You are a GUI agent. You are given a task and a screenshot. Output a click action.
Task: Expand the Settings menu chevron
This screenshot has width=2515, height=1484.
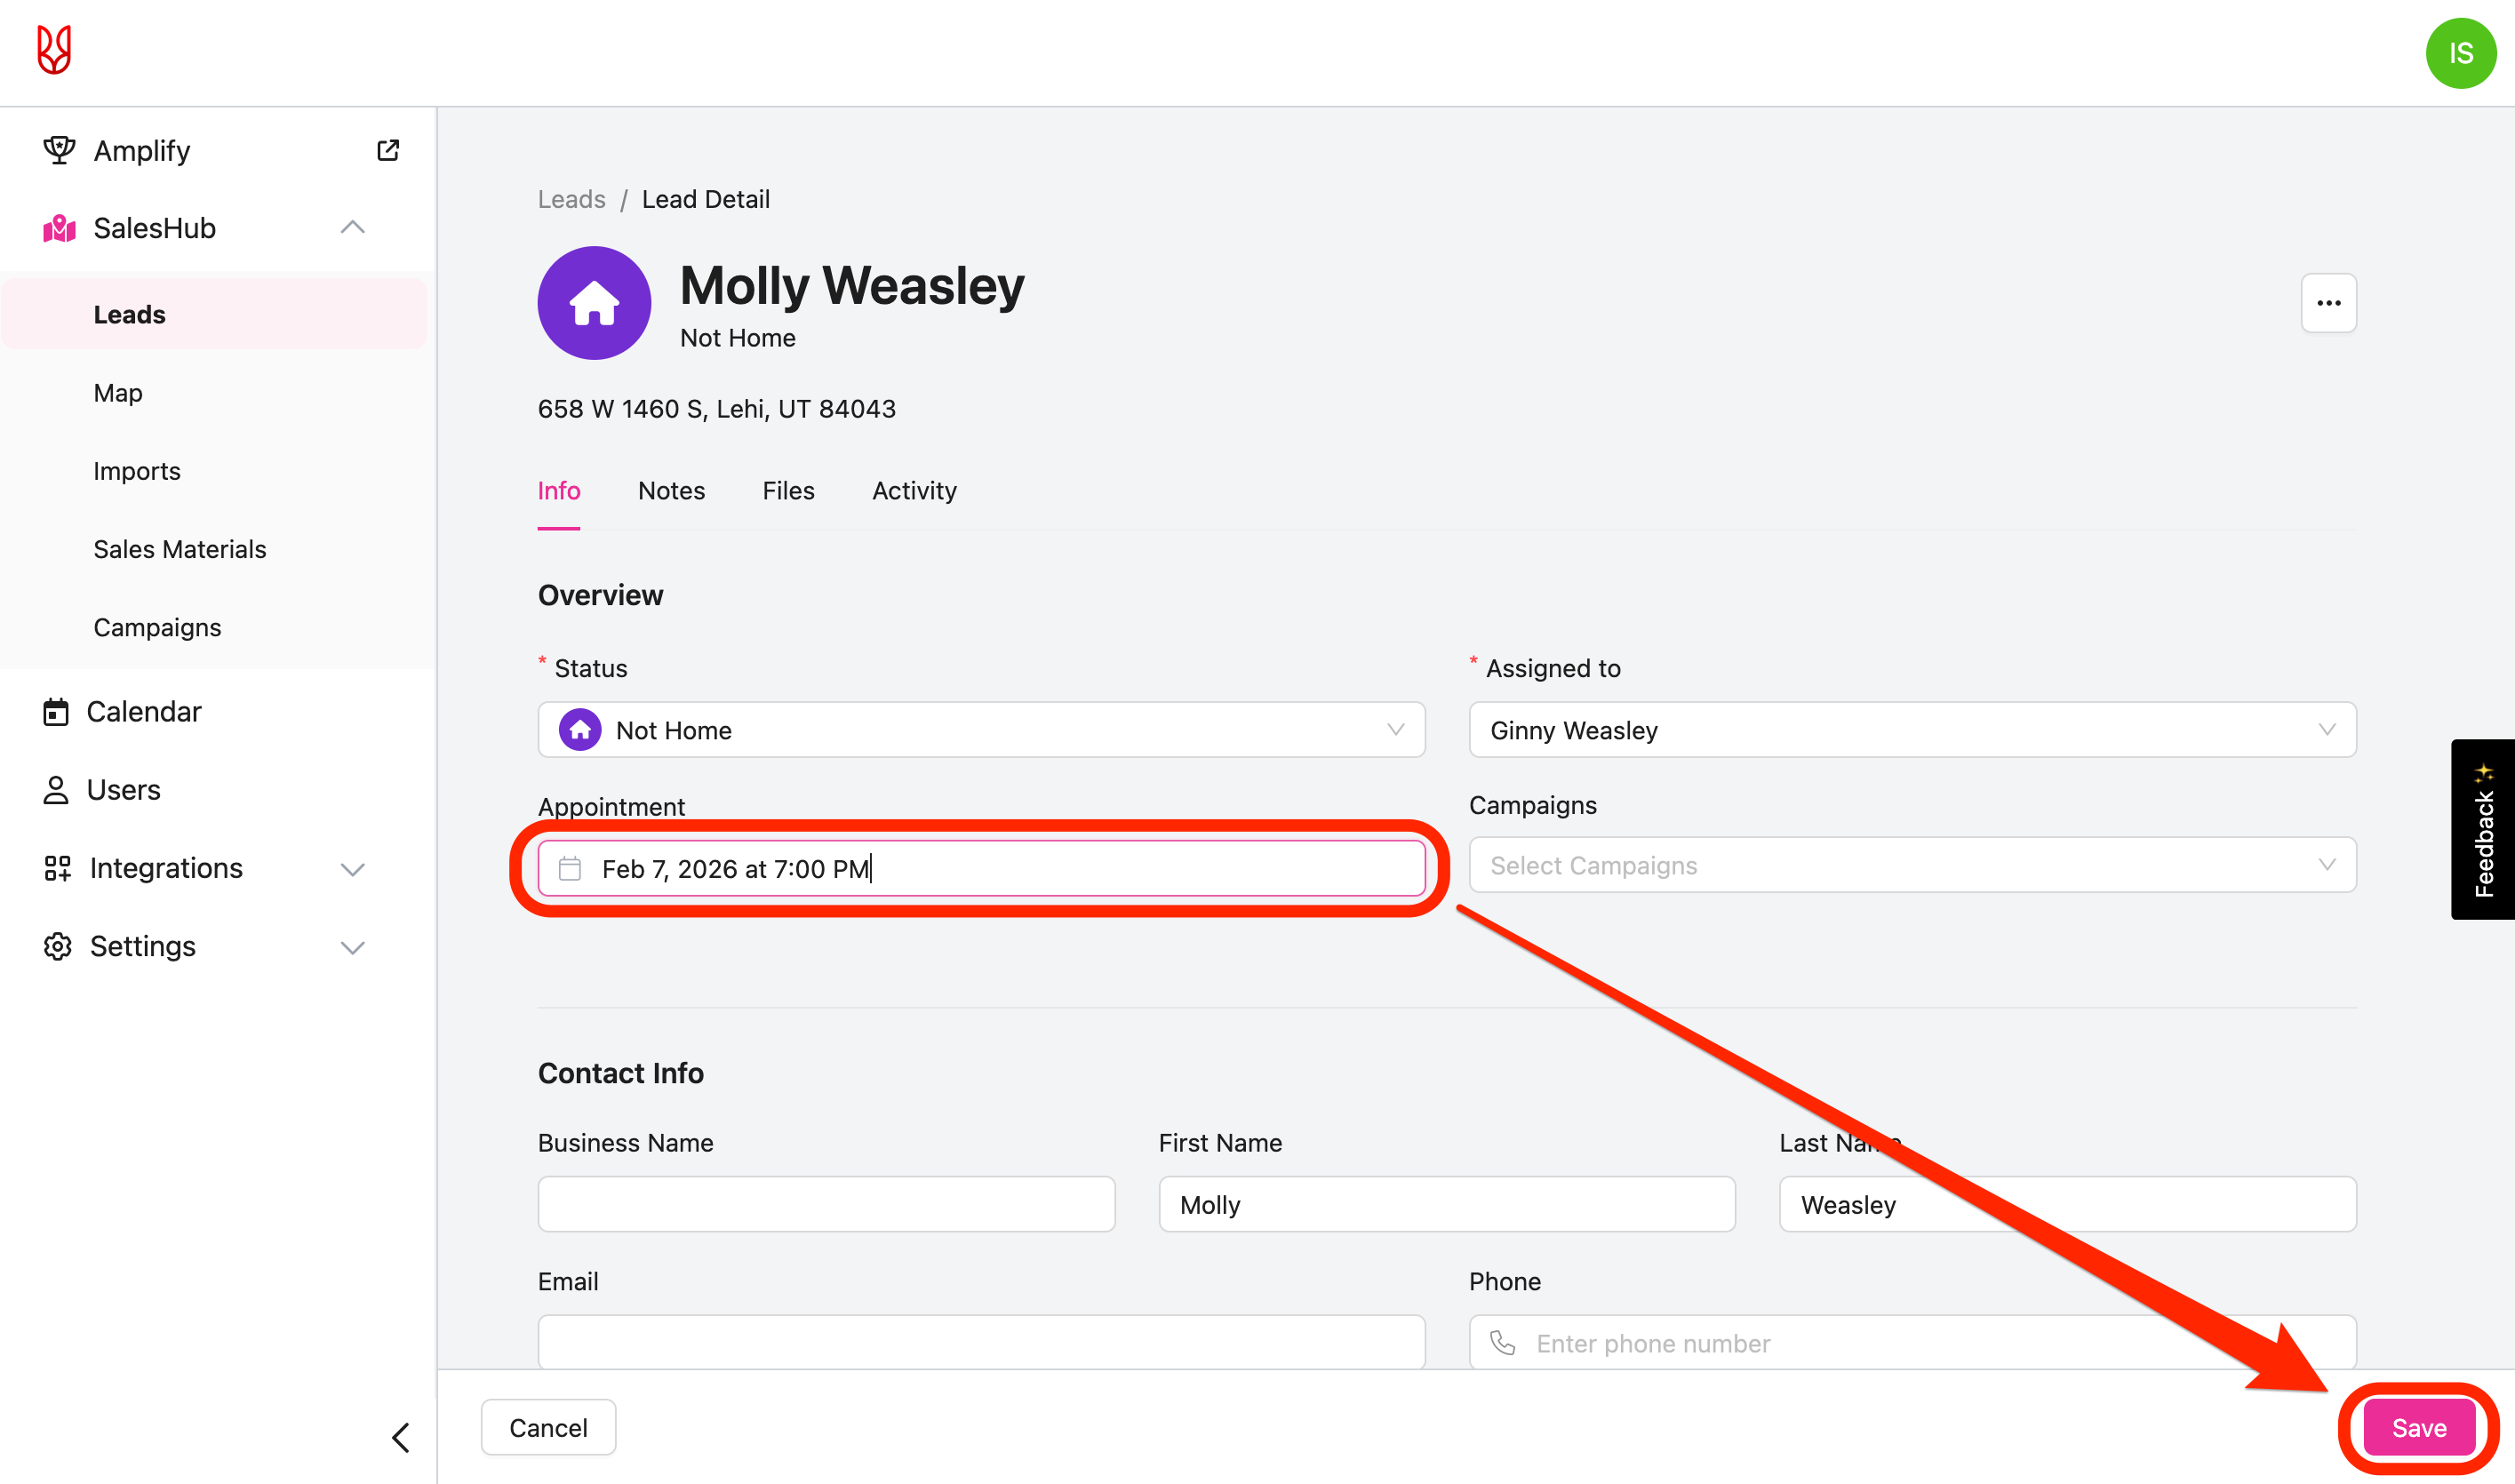tap(352, 946)
